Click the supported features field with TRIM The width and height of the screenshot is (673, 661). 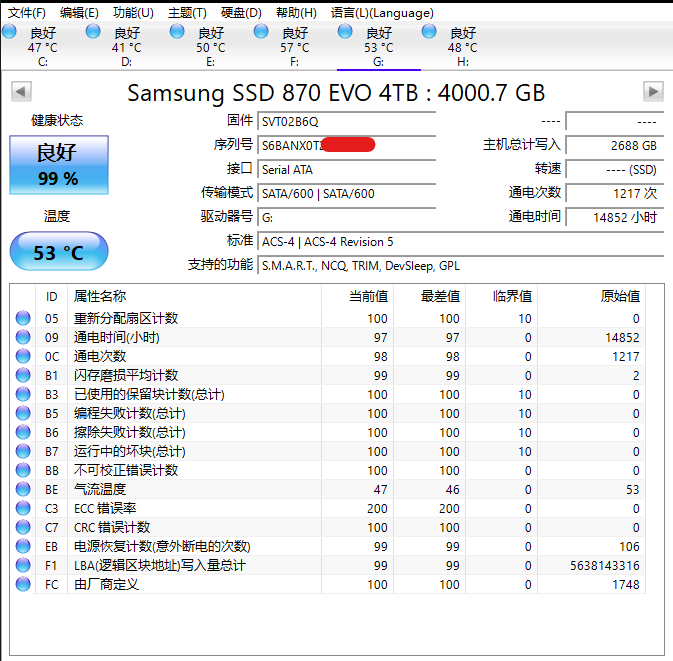click(x=461, y=266)
